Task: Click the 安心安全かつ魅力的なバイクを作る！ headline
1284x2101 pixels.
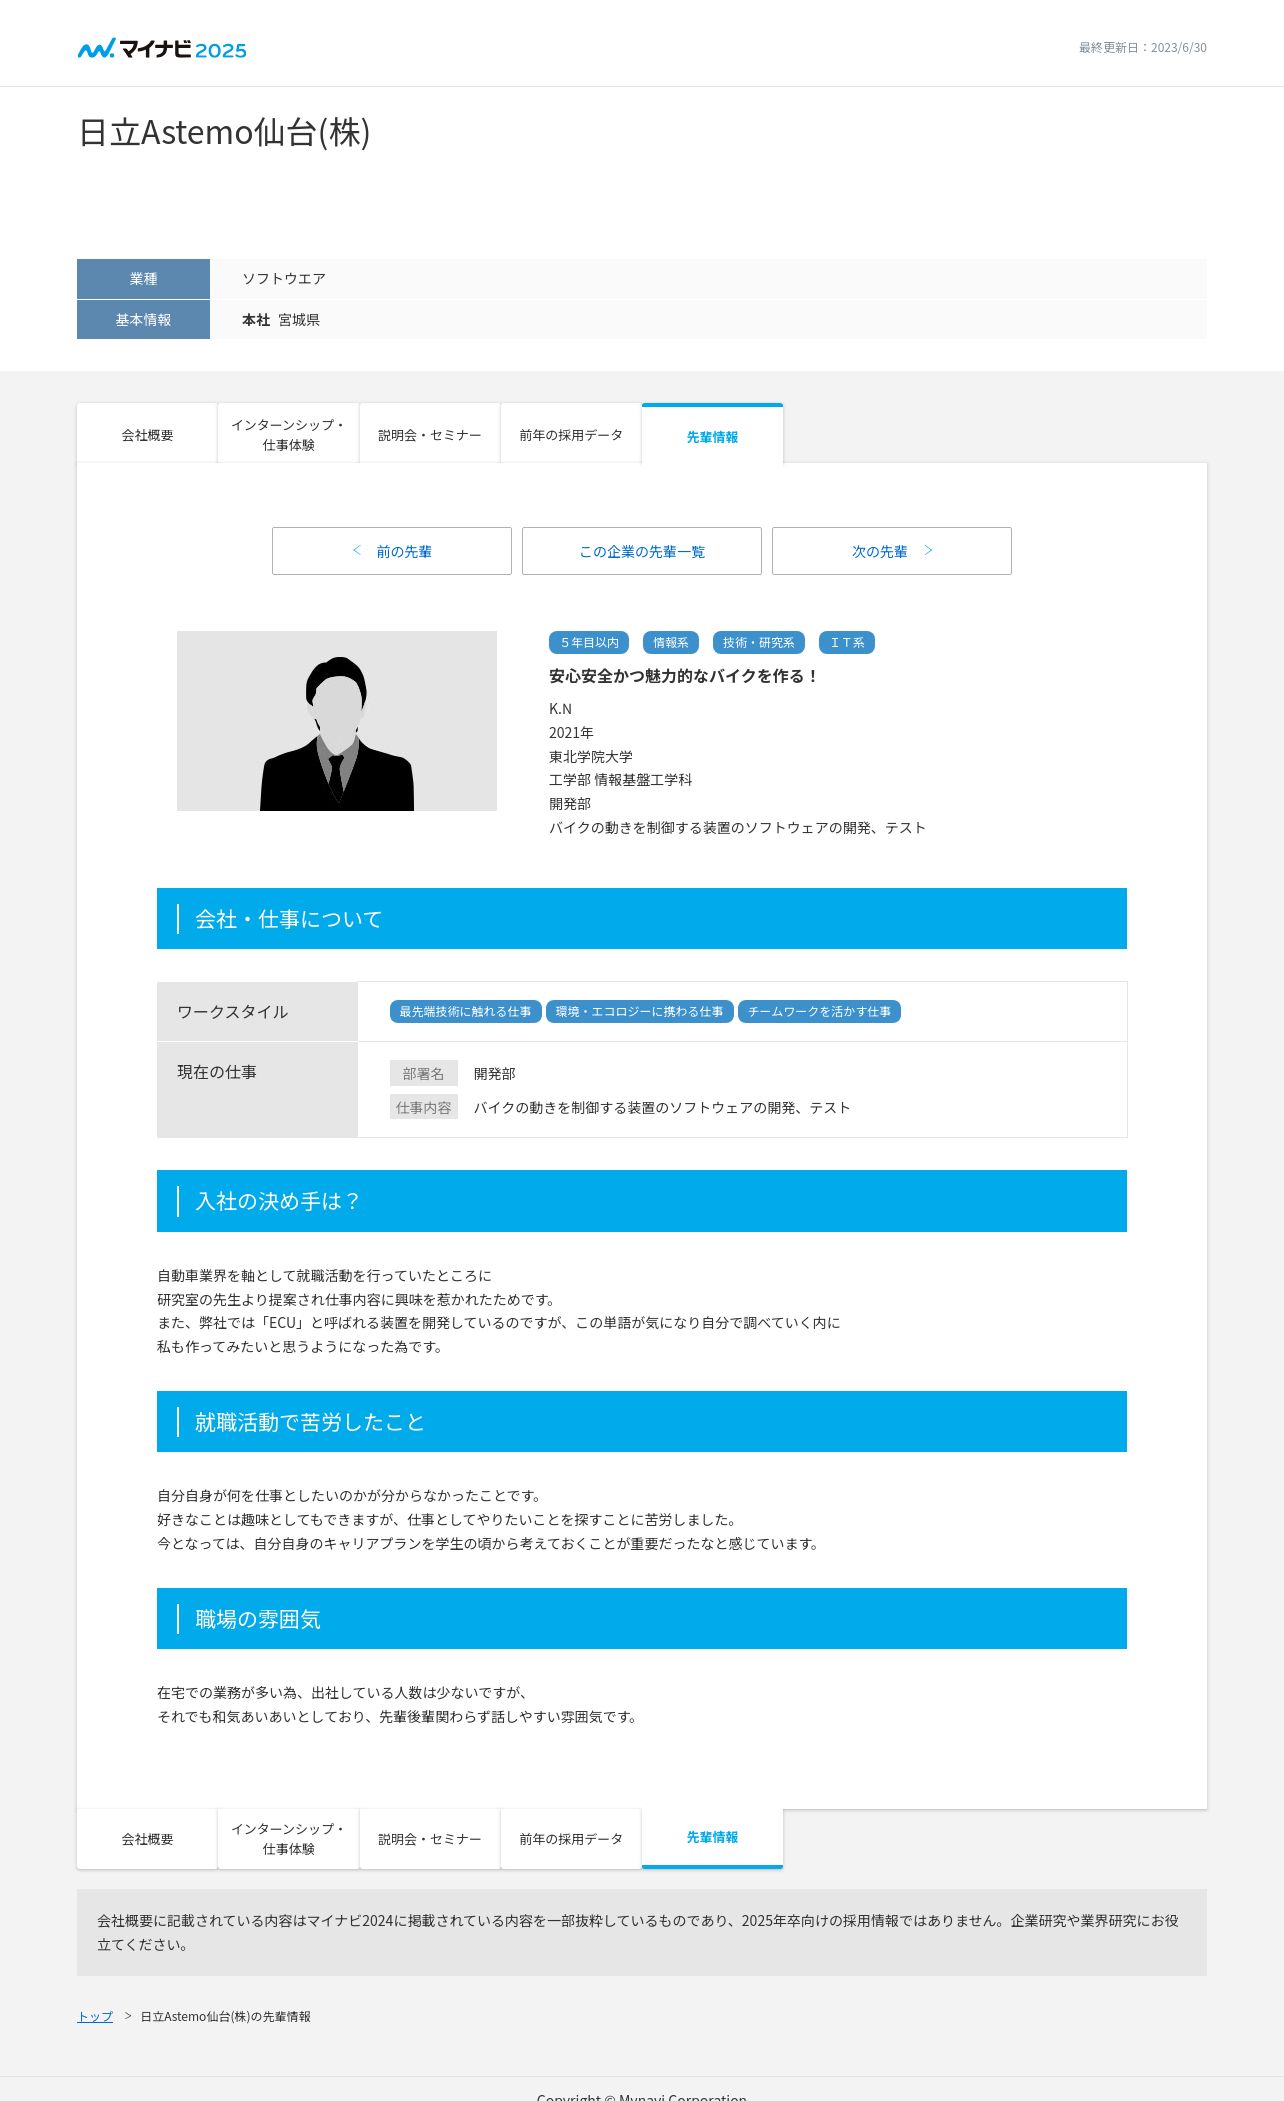Action: pyautogui.click(x=684, y=676)
